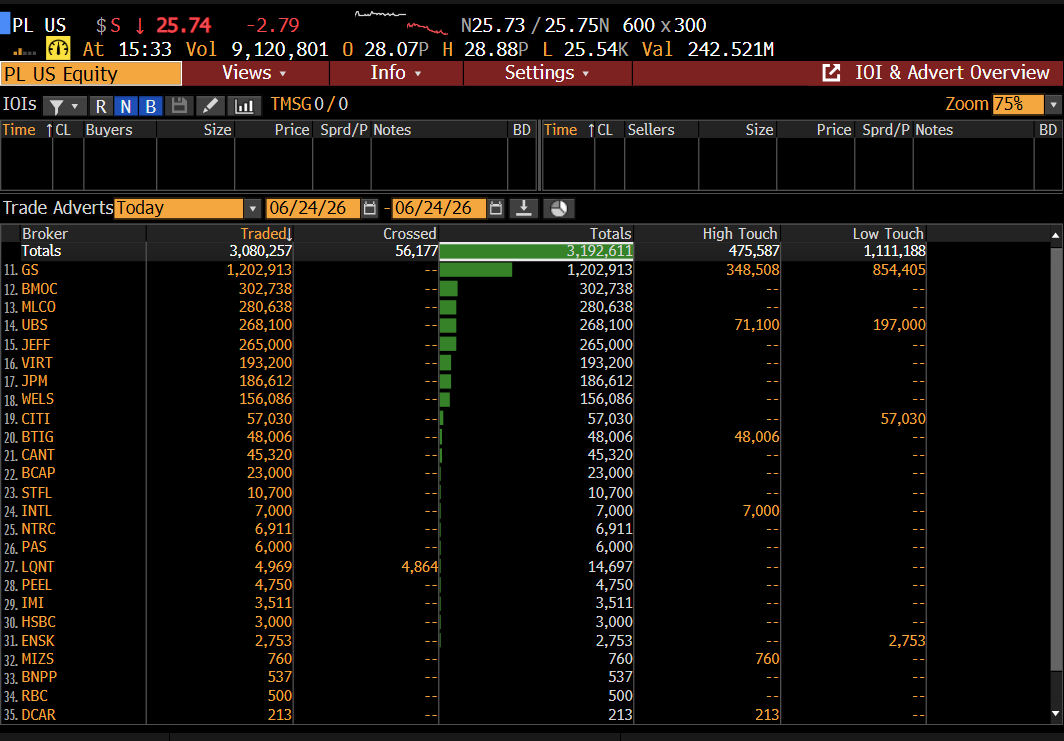Click the PL US Equity security field
Screen dimensions: 1064x741
point(91,73)
